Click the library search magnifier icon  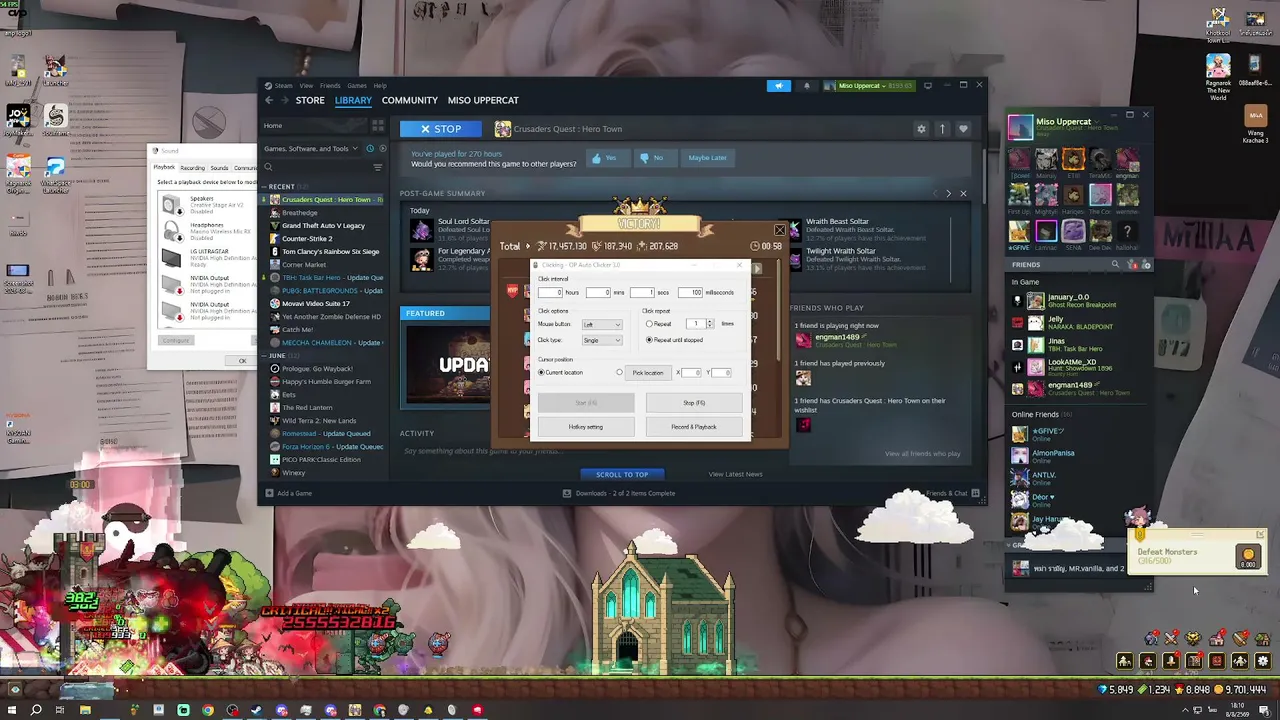[268, 167]
